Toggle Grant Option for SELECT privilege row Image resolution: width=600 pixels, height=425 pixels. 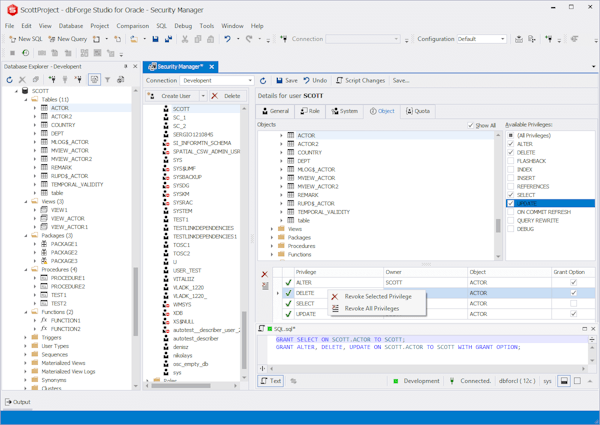pyautogui.click(x=572, y=304)
